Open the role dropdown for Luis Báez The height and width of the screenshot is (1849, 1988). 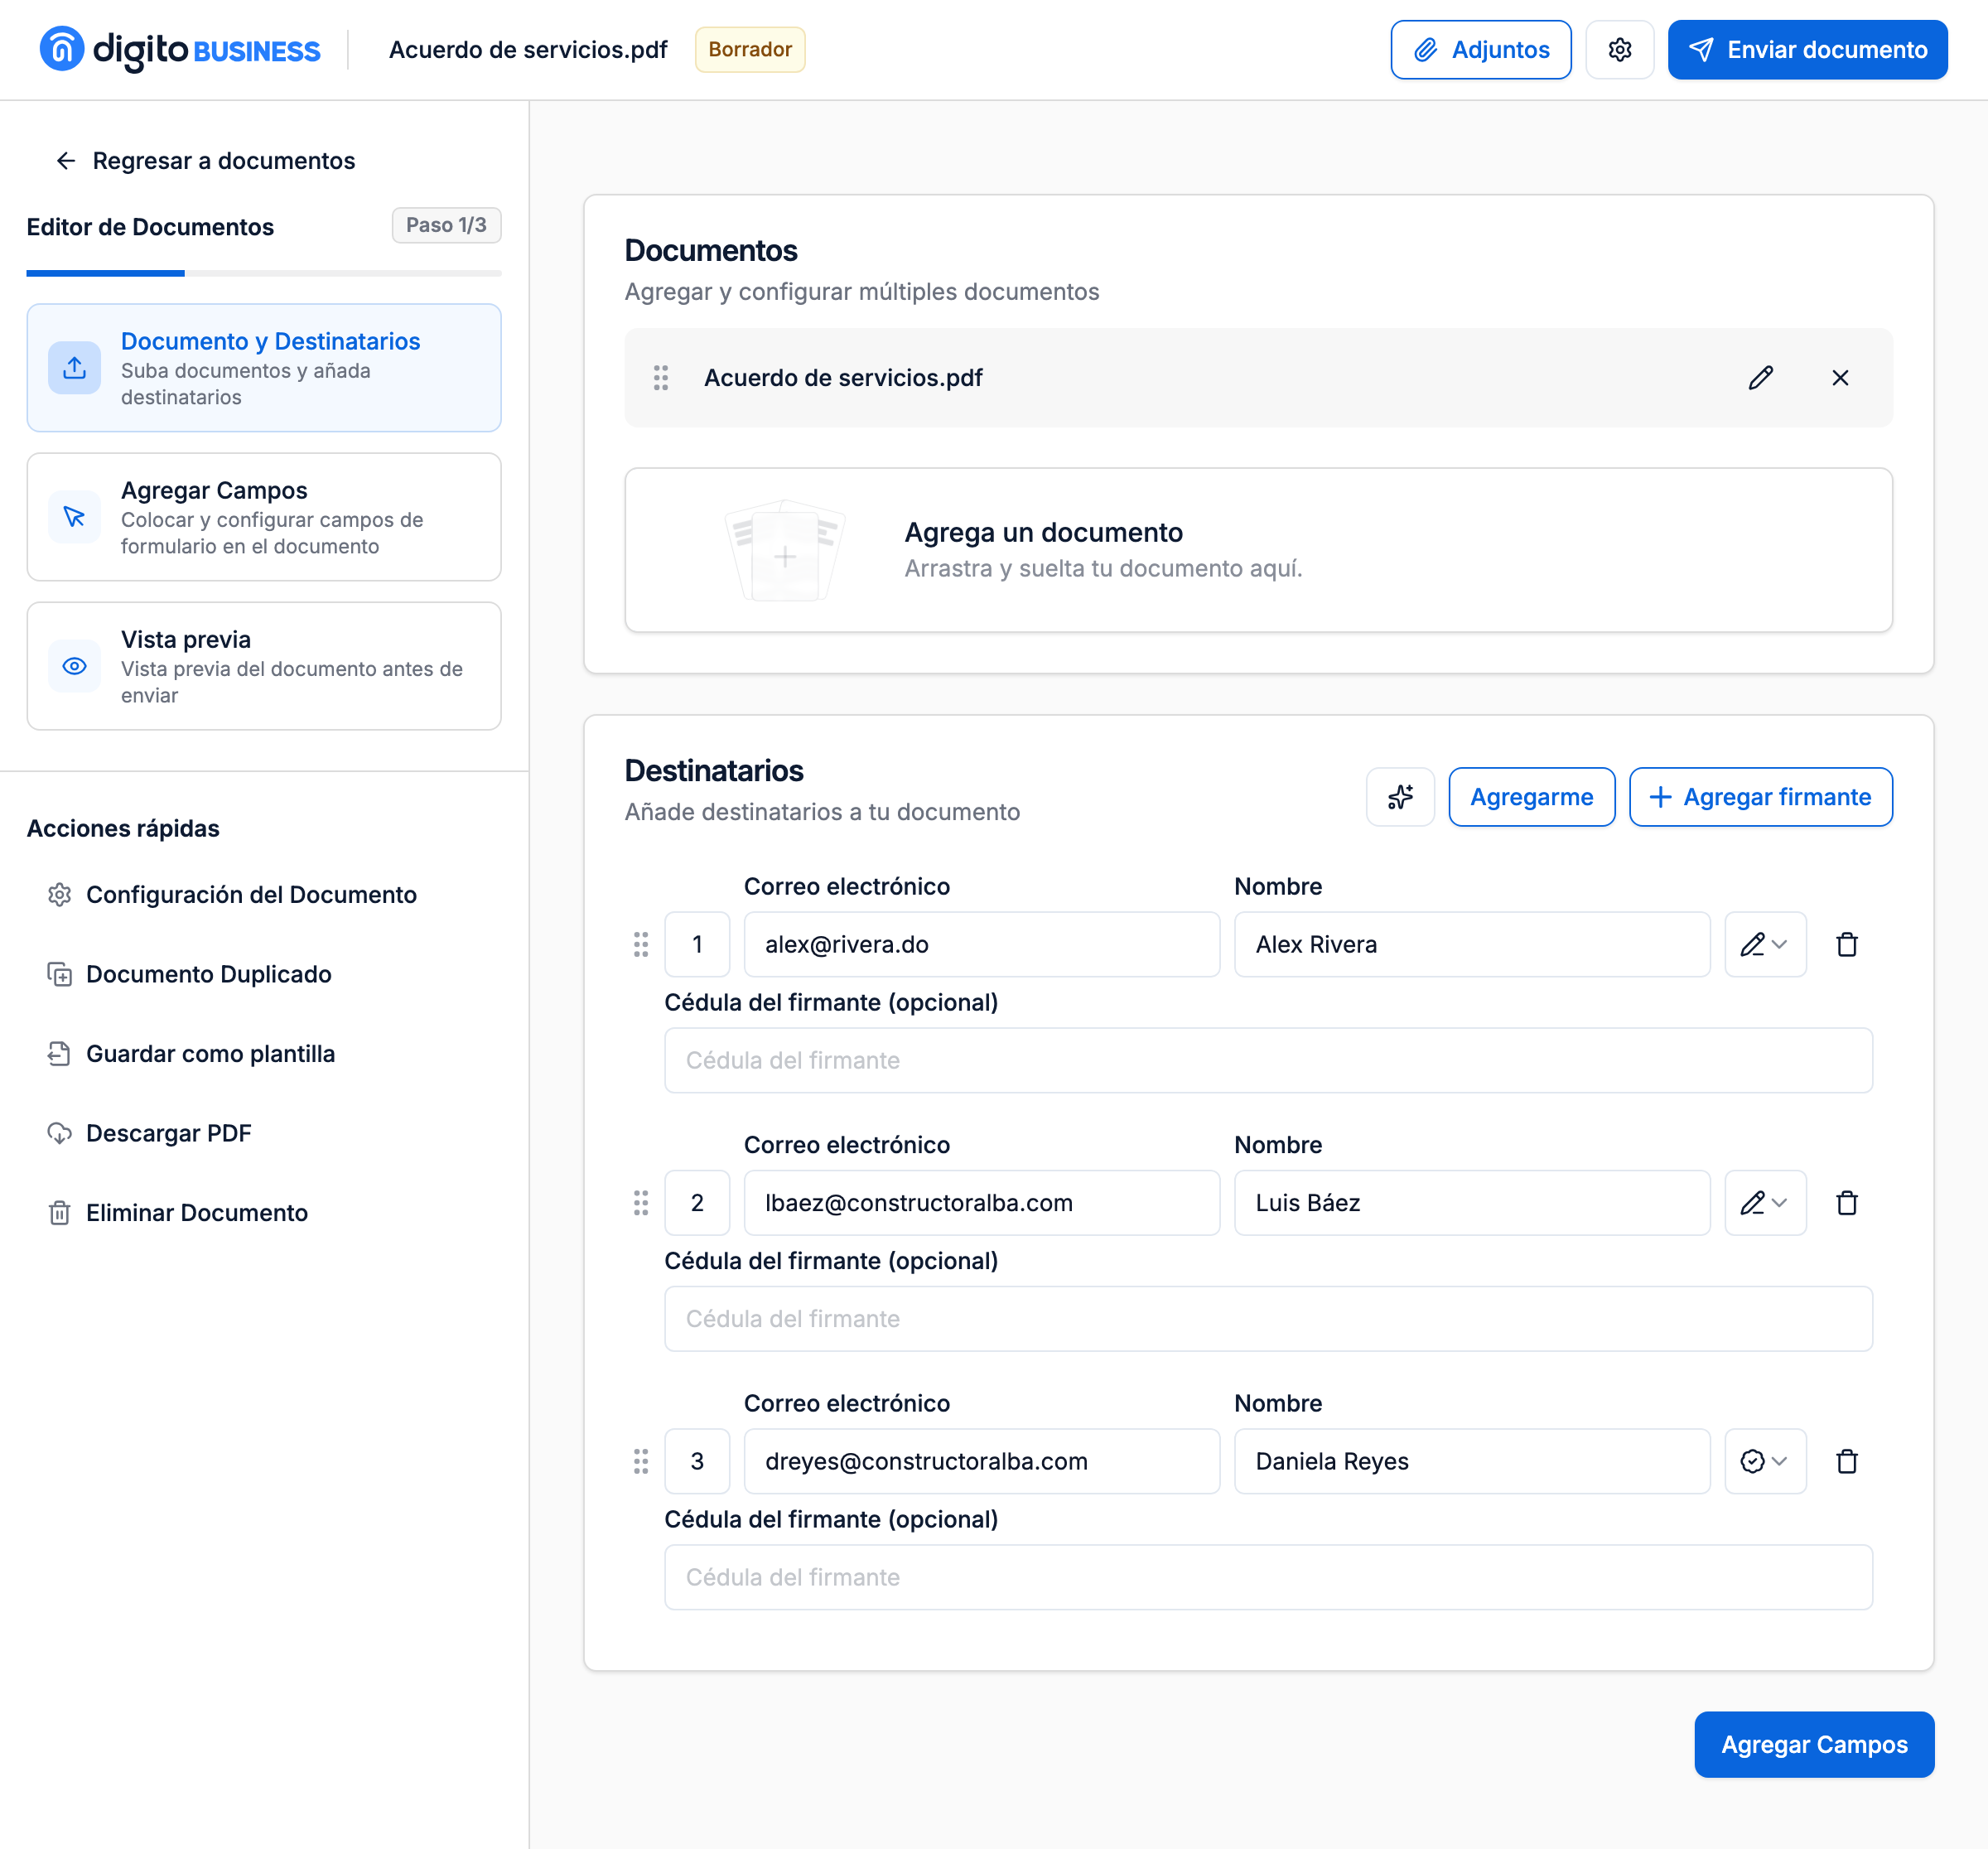1765,1203
